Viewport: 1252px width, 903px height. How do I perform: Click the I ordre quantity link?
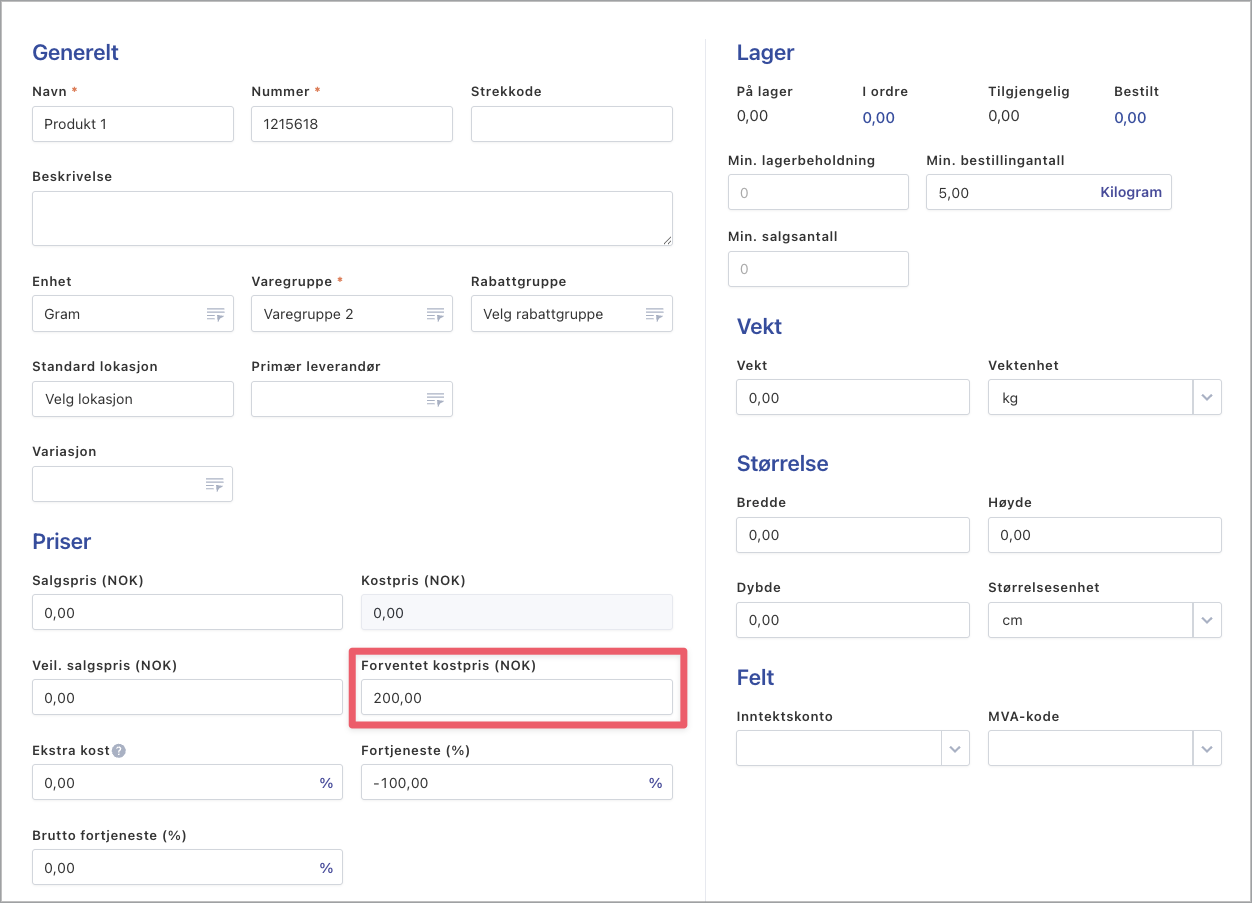pos(878,118)
